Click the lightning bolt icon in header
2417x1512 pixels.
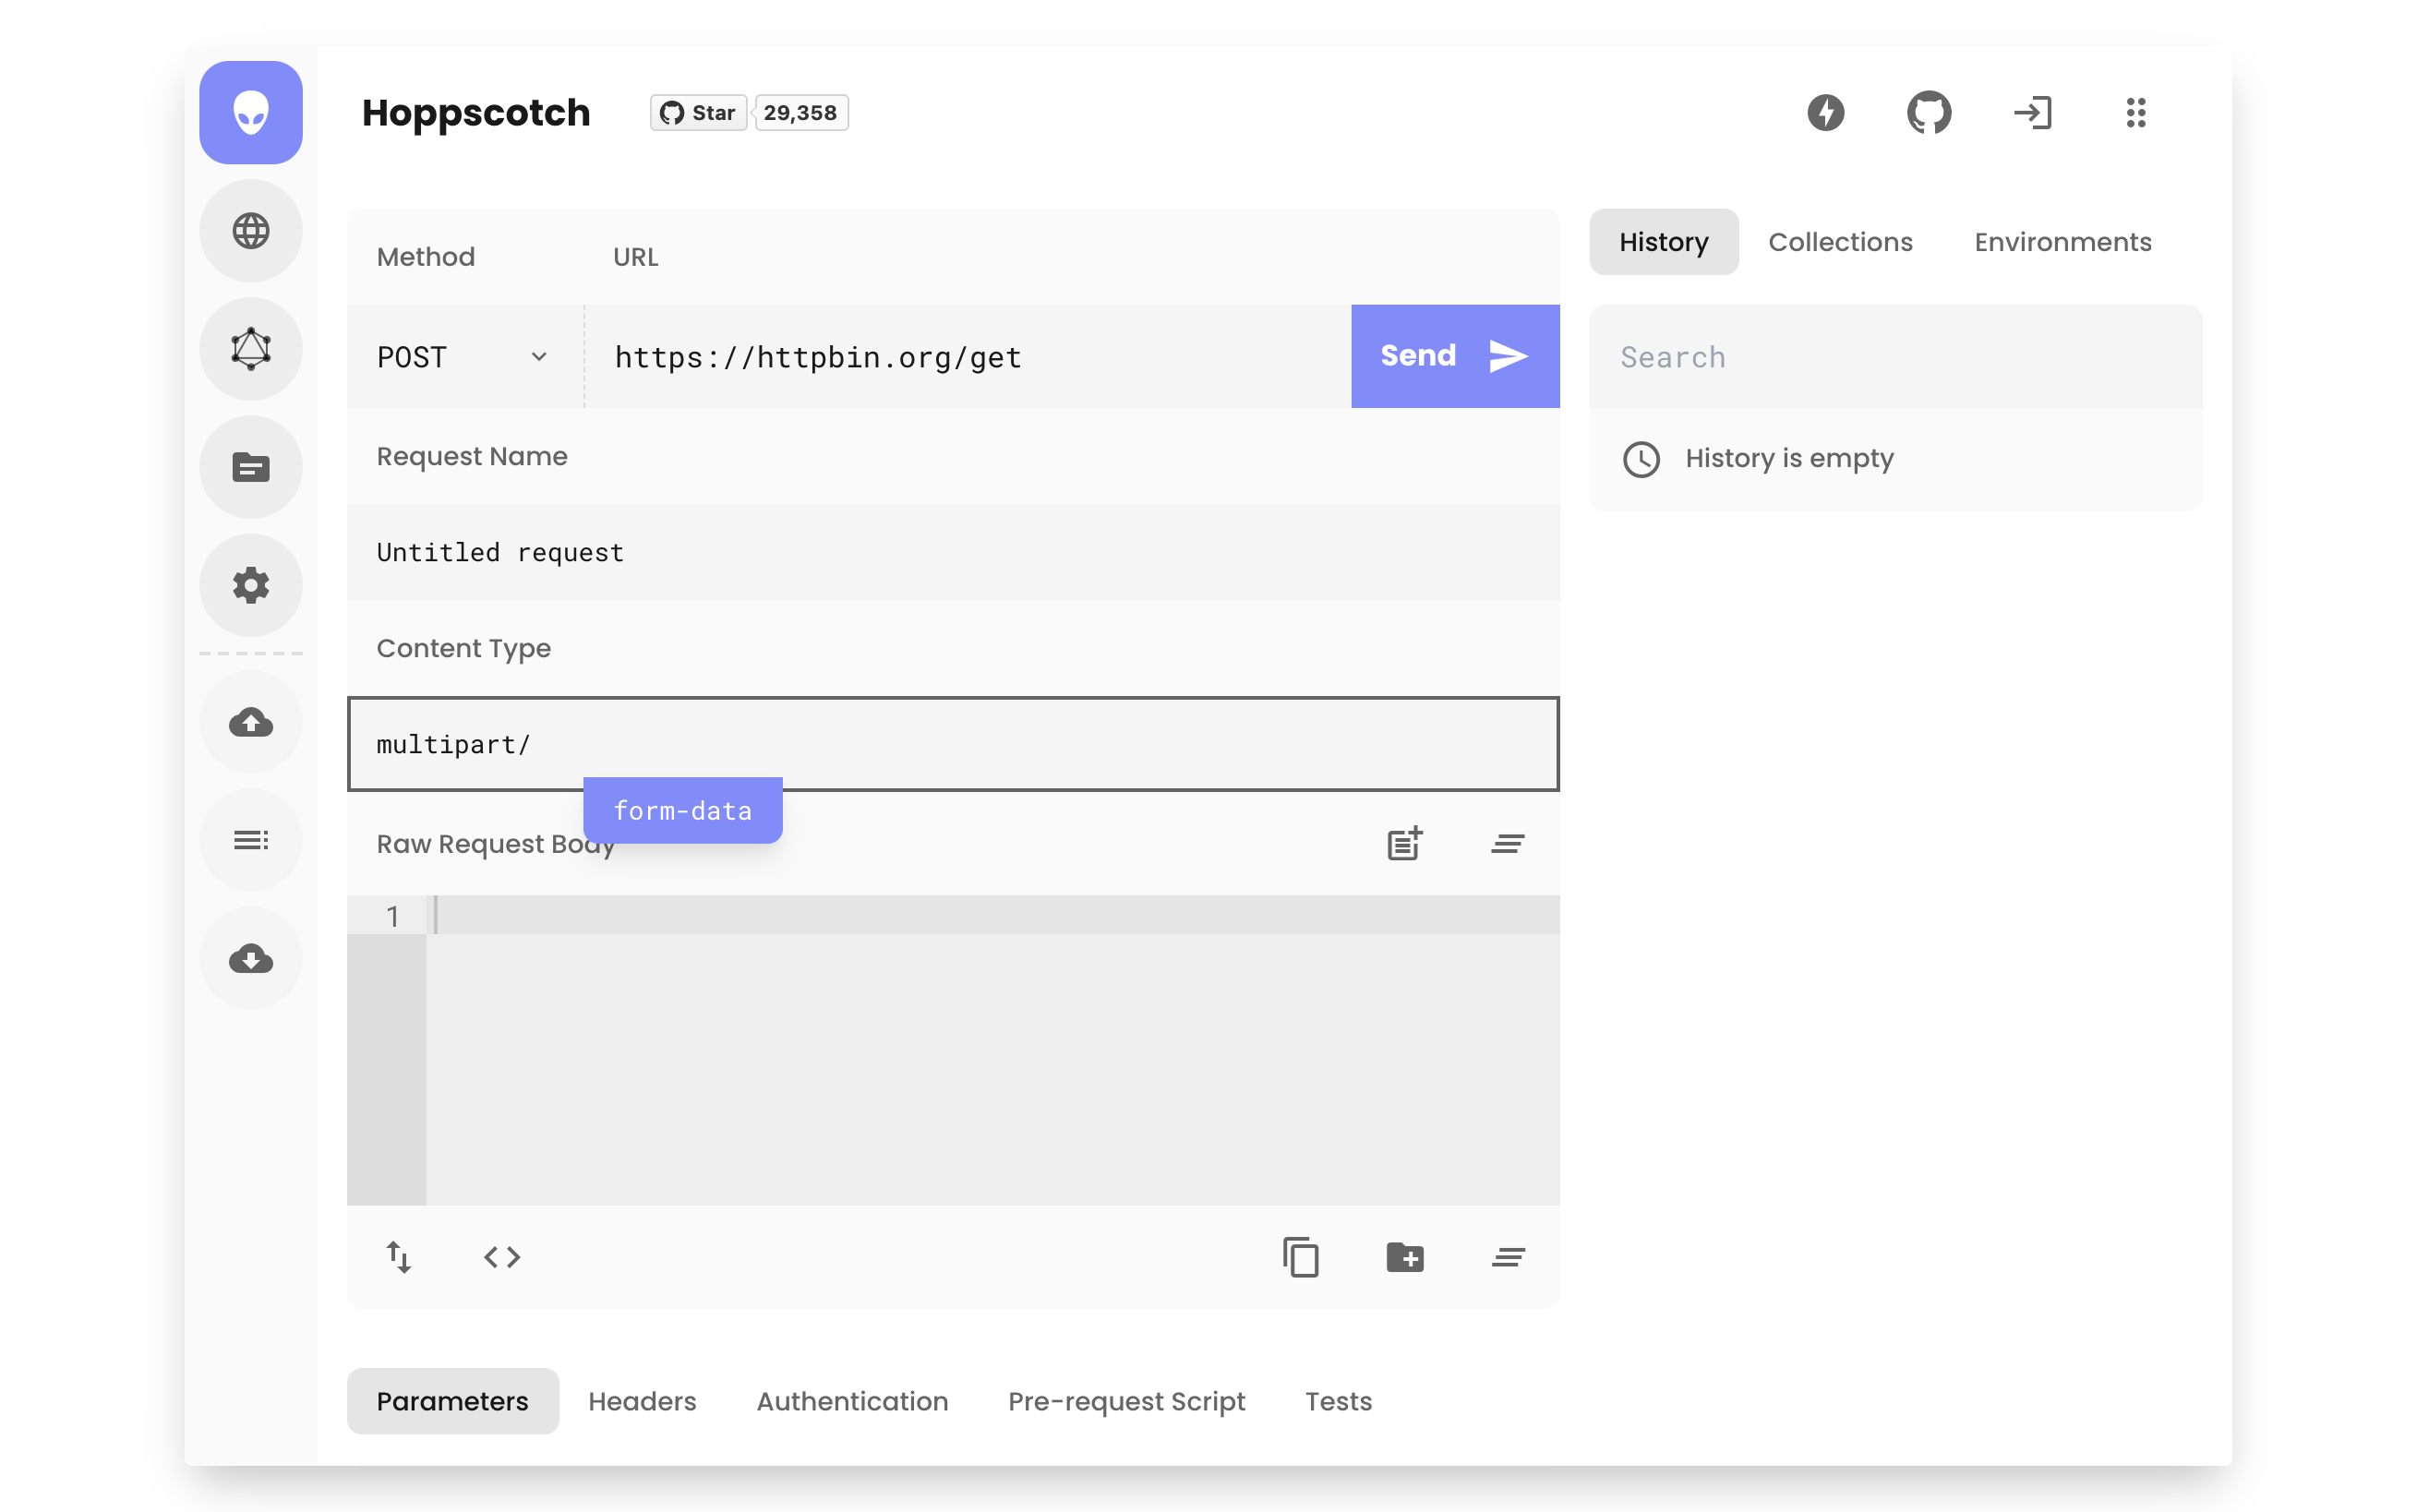coord(1825,112)
